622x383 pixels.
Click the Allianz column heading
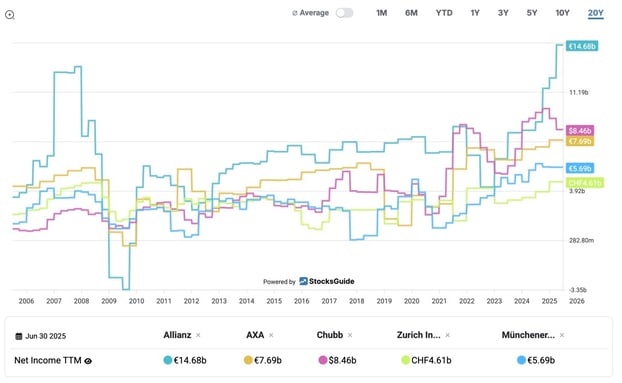[177, 335]
